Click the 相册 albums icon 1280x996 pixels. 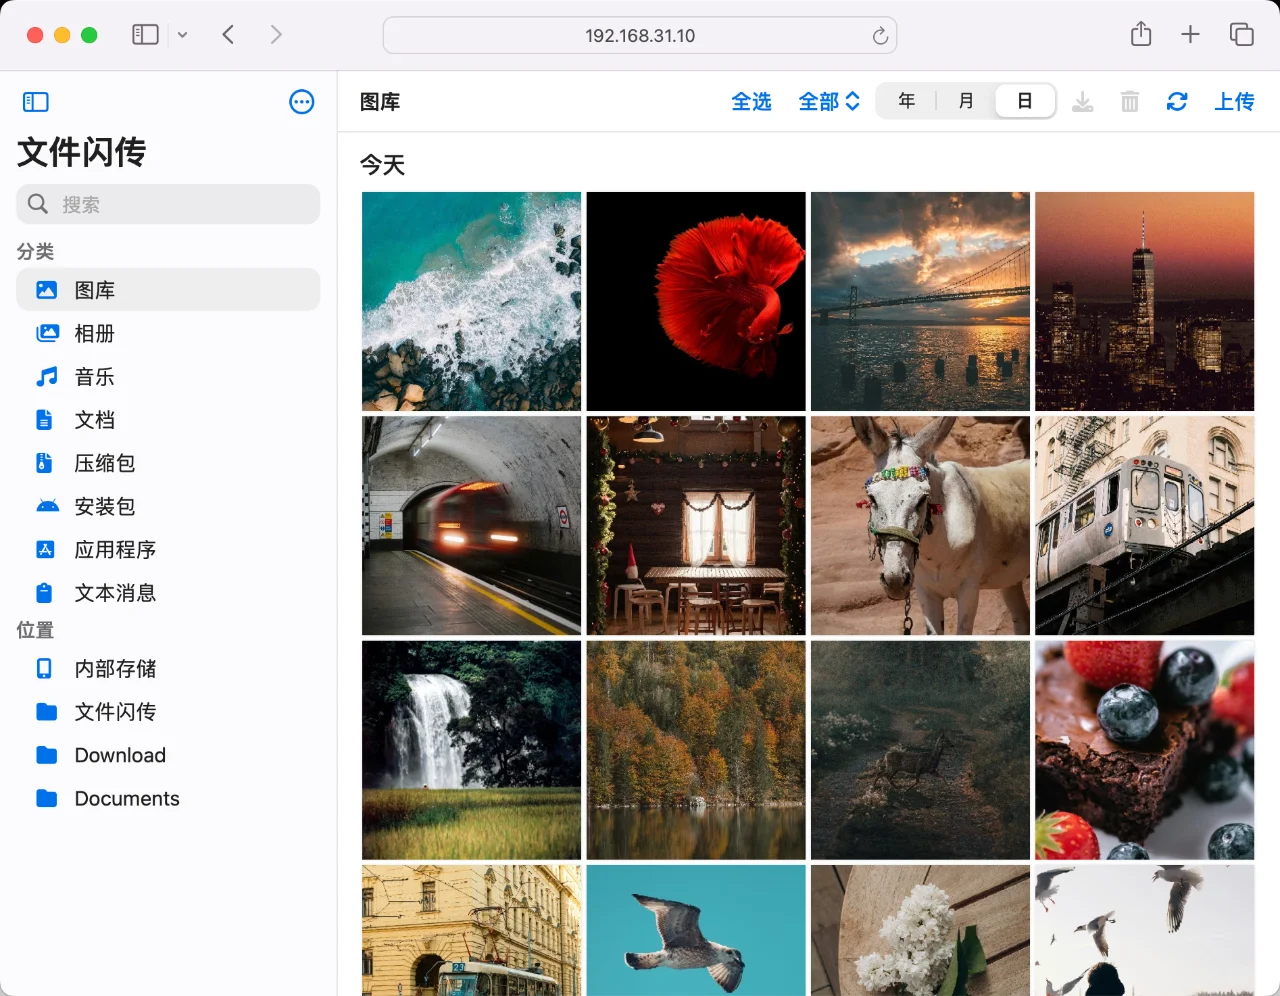(47, 334)
